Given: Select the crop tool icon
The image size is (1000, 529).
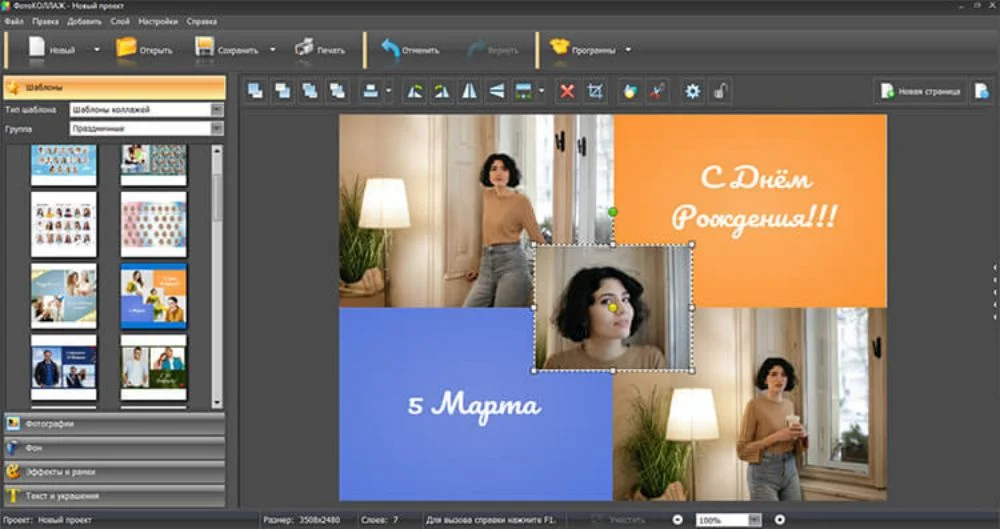Looking at the screenshot, I should pyautogui.click(x=595, y=92).
